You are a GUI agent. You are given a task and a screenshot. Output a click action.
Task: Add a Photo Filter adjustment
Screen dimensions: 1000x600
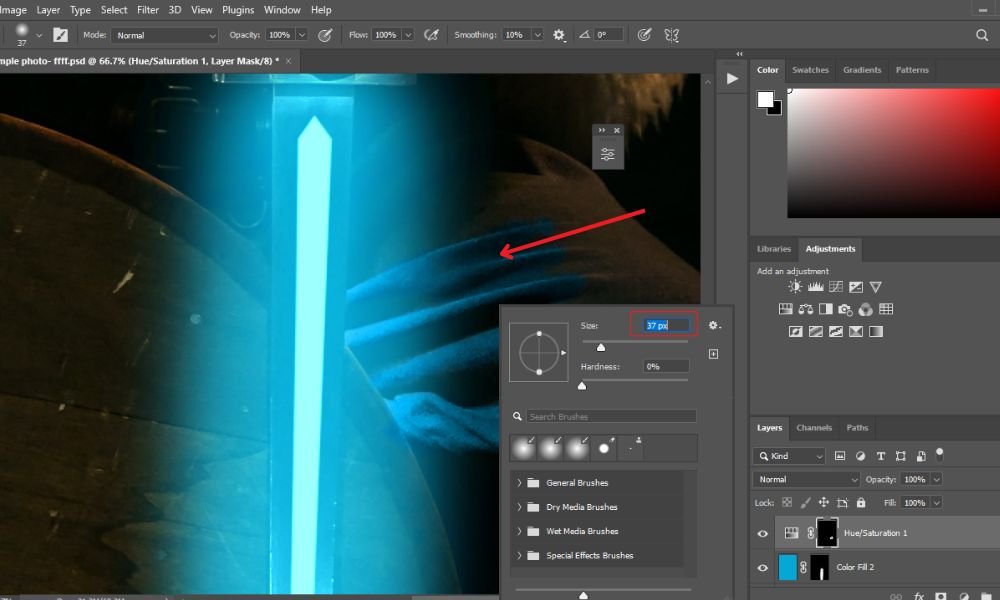(846, 309)
